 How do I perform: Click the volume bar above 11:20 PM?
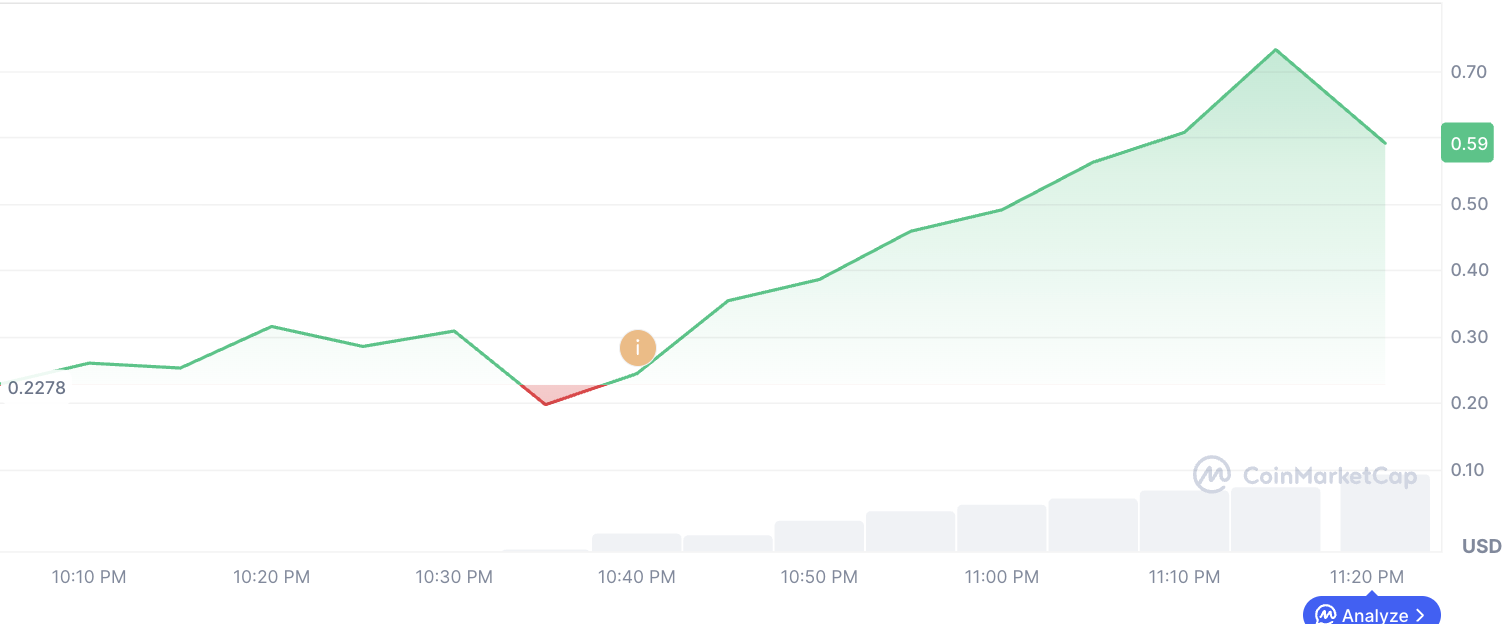1385,513
